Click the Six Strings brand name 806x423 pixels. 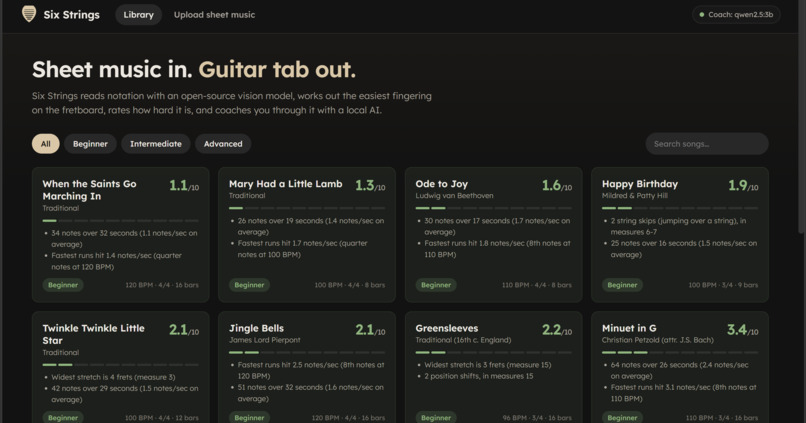pyautogui.click(x=71, y=15)
